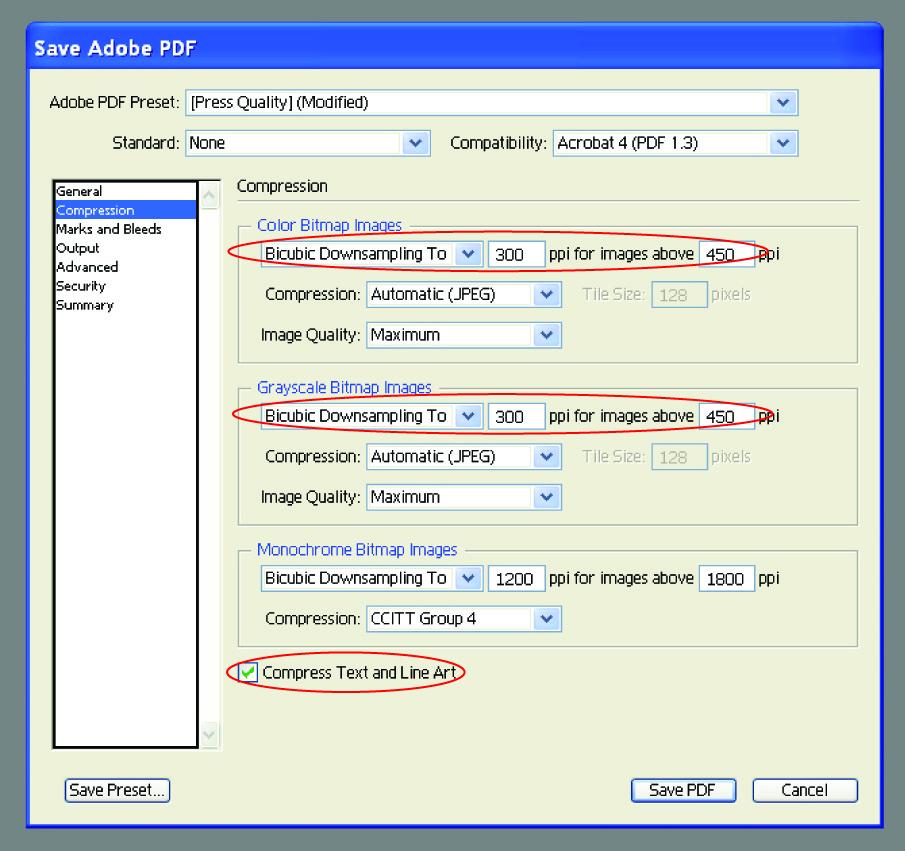Click the Save PDF button
The image size is (905, 851).
click(683, 790)
